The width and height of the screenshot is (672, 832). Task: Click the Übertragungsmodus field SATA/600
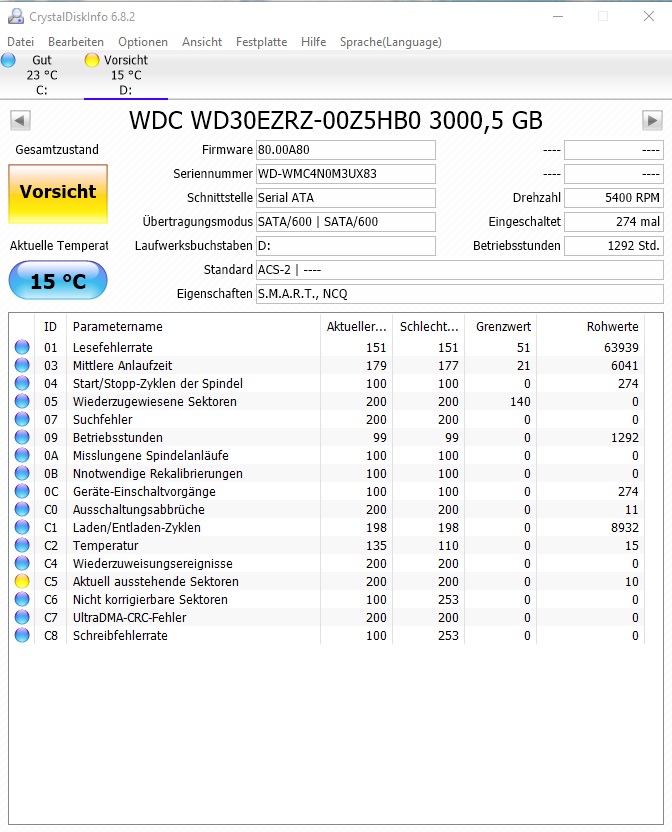(x=346, y=221)
